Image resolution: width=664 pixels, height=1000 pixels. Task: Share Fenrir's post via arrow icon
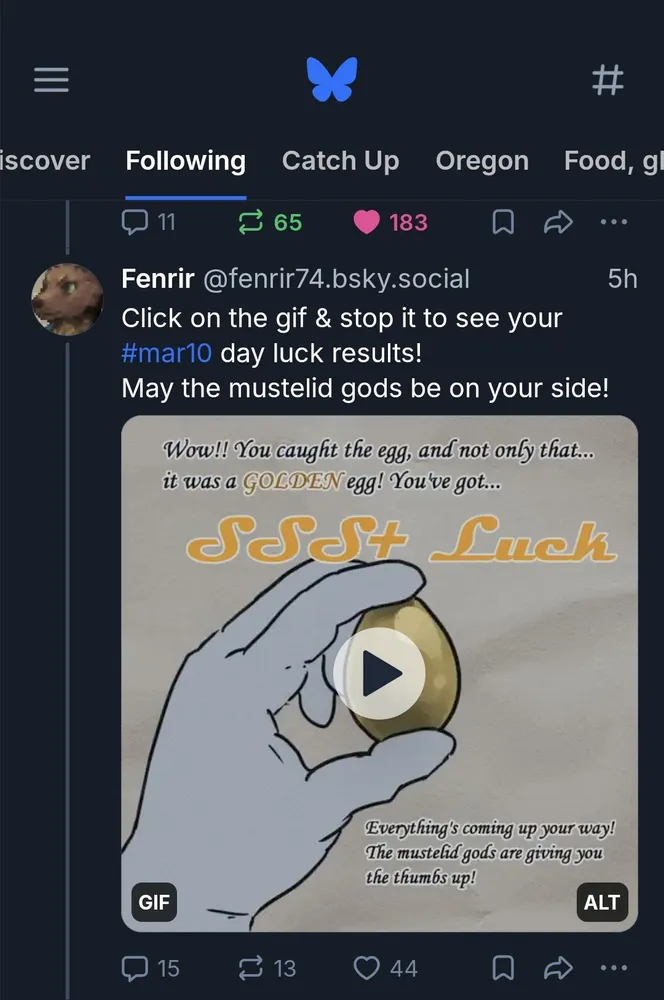(558, 967)
